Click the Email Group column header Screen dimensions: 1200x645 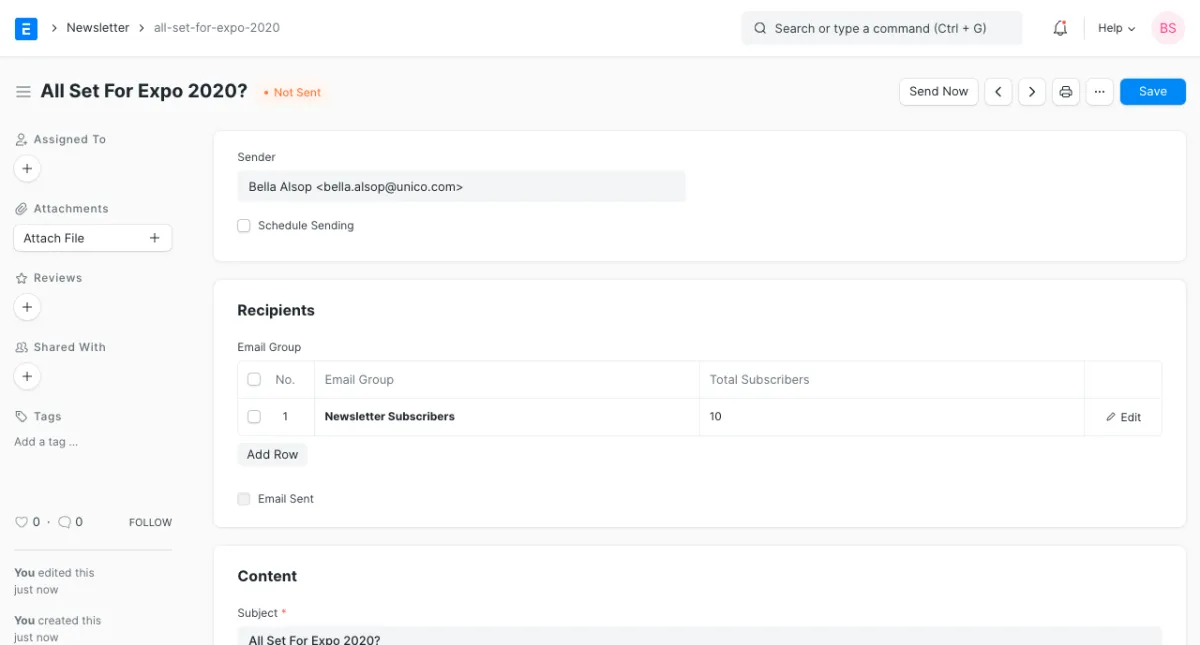(359, 380)
